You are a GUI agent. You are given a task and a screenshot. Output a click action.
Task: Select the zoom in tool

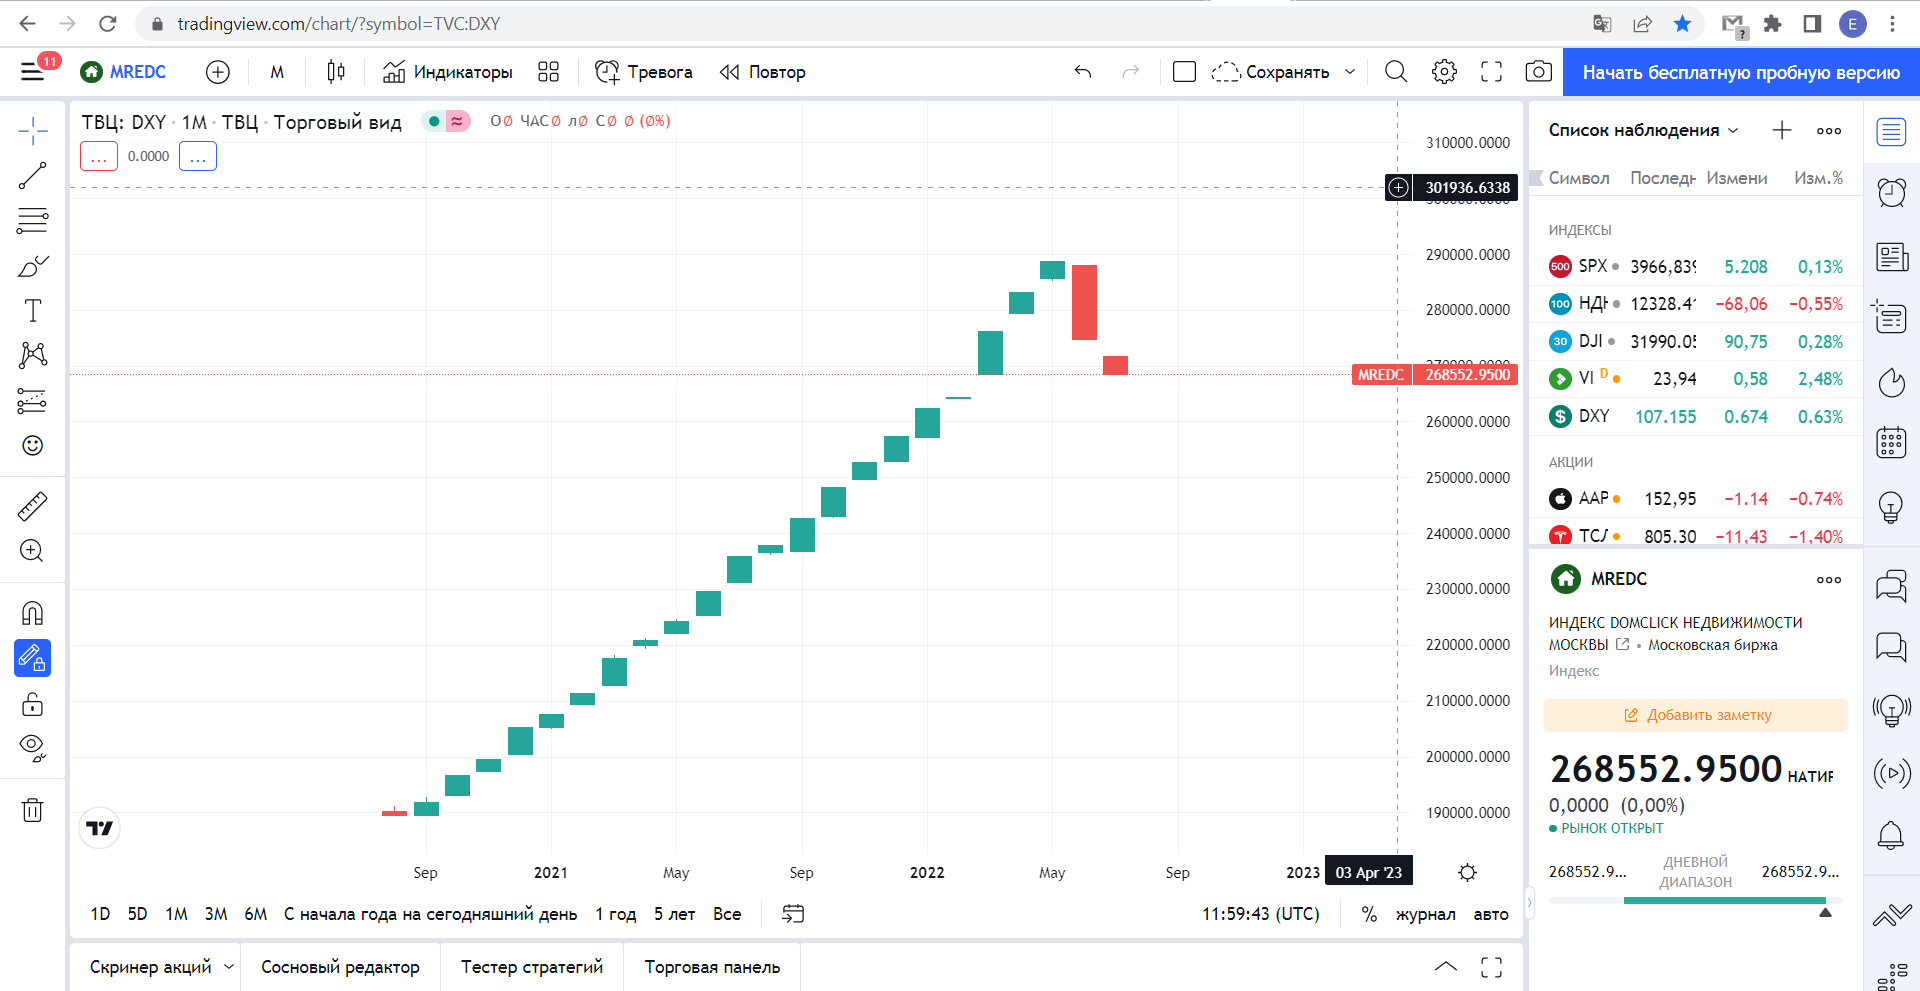33,551
